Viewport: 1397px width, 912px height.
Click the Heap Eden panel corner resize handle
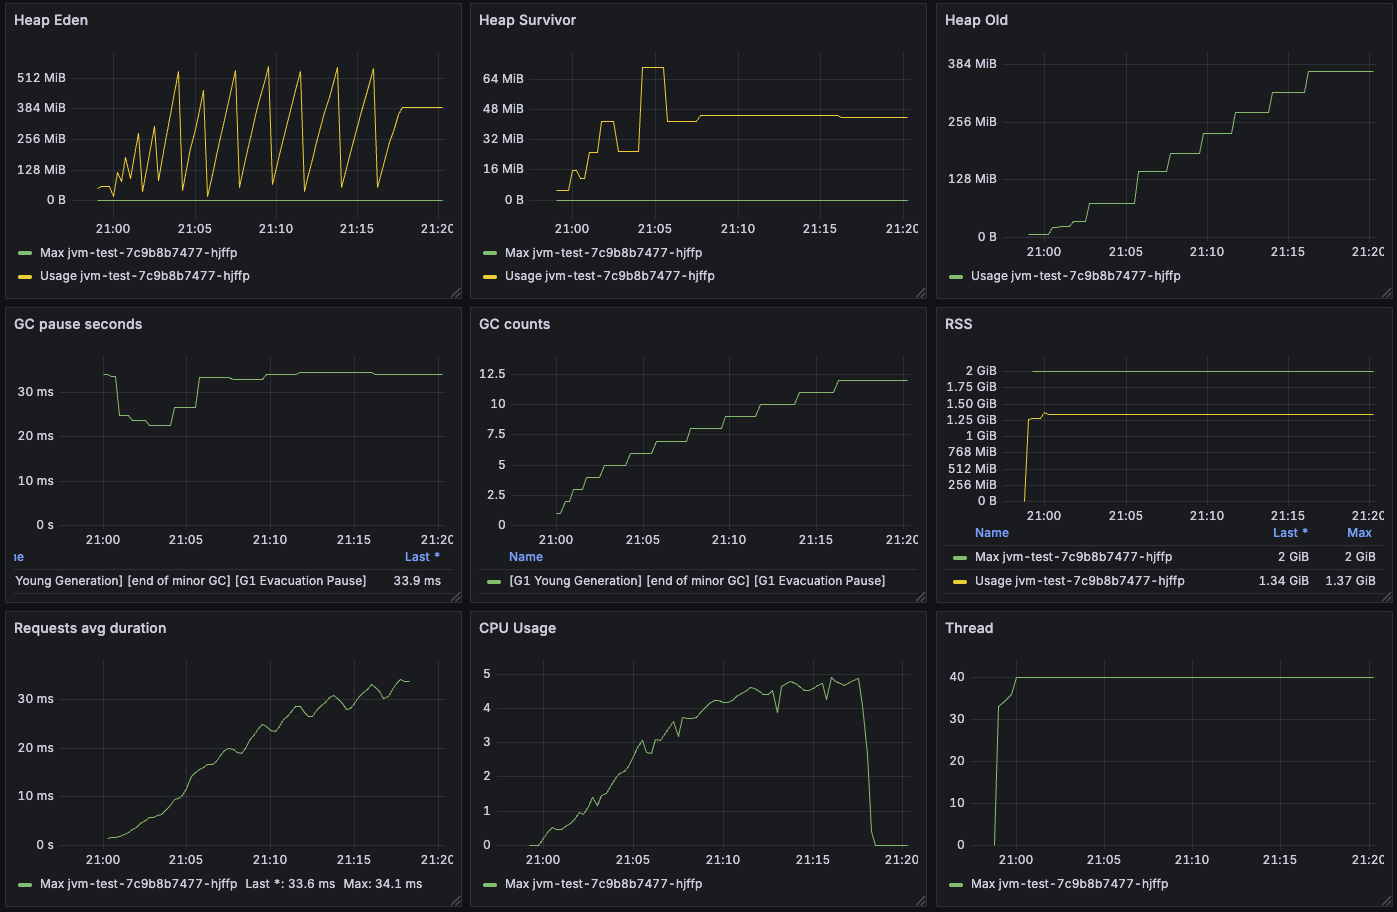click(x=456, y=293)
